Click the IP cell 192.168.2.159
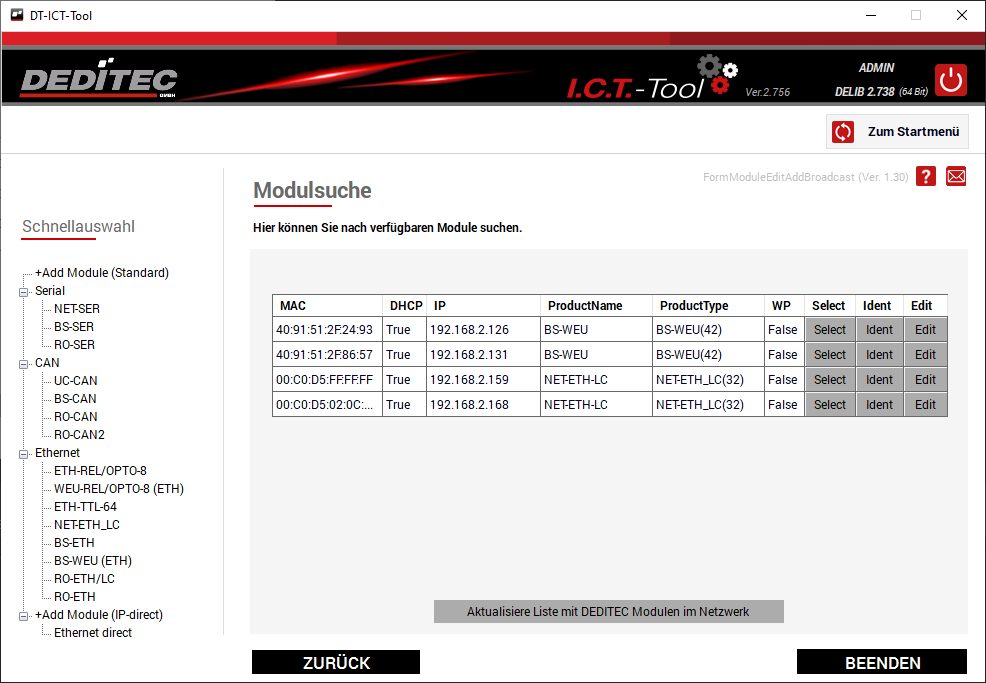Screen dimensions: 986x683 coord(469,380)
